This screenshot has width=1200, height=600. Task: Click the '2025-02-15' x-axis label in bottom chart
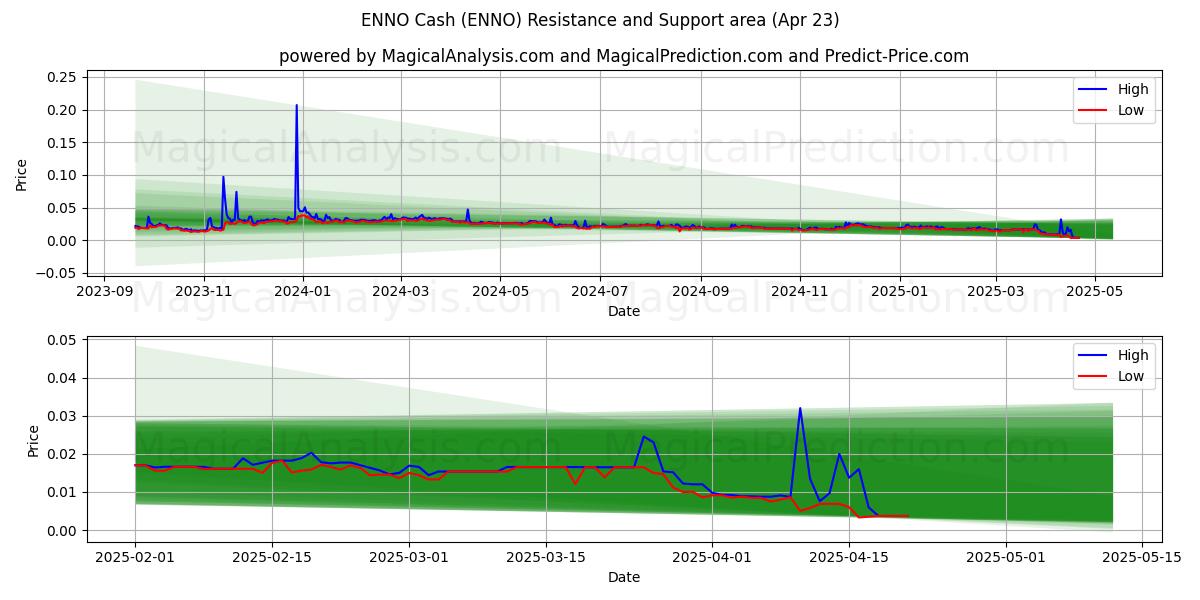[x=272, y=557]
